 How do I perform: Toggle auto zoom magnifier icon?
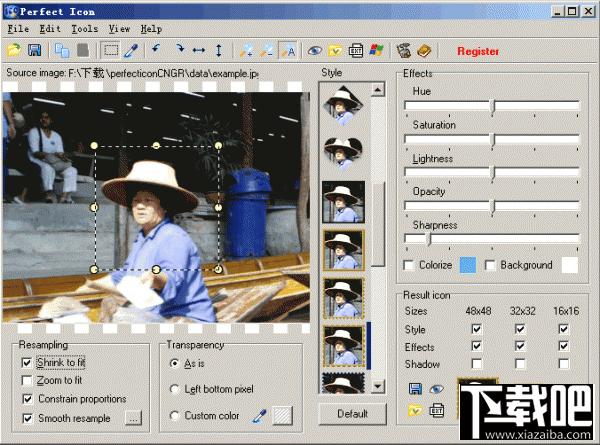(288, 51)
